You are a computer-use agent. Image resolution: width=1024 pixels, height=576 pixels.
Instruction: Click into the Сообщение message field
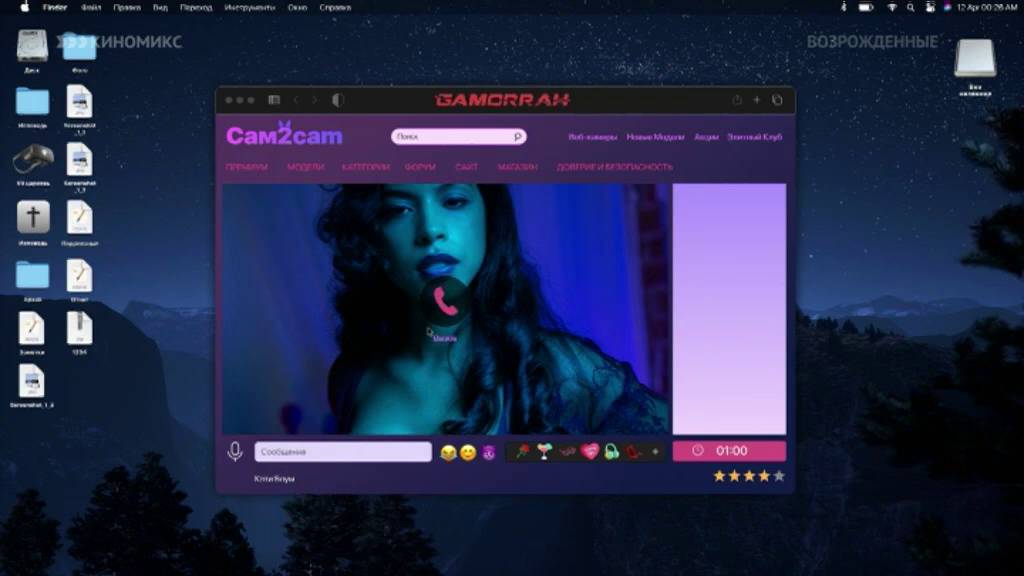(343, 452)
